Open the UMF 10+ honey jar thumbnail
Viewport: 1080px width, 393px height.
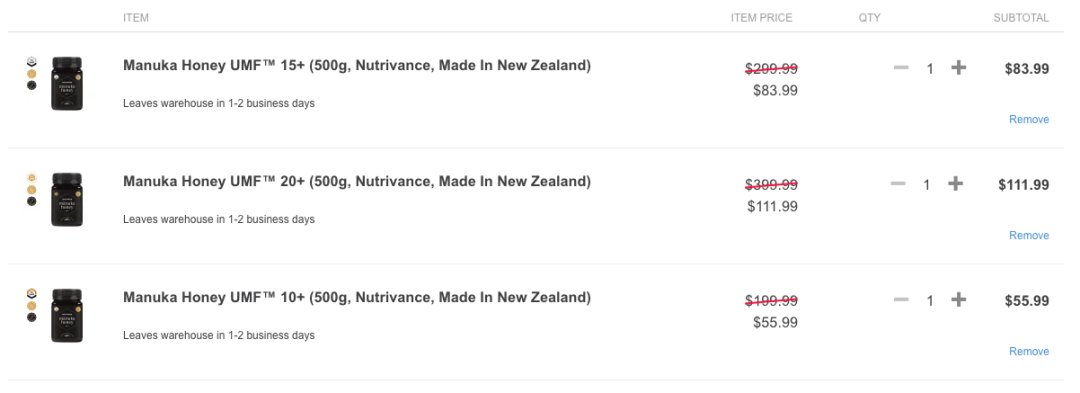[x=67, y=315]
